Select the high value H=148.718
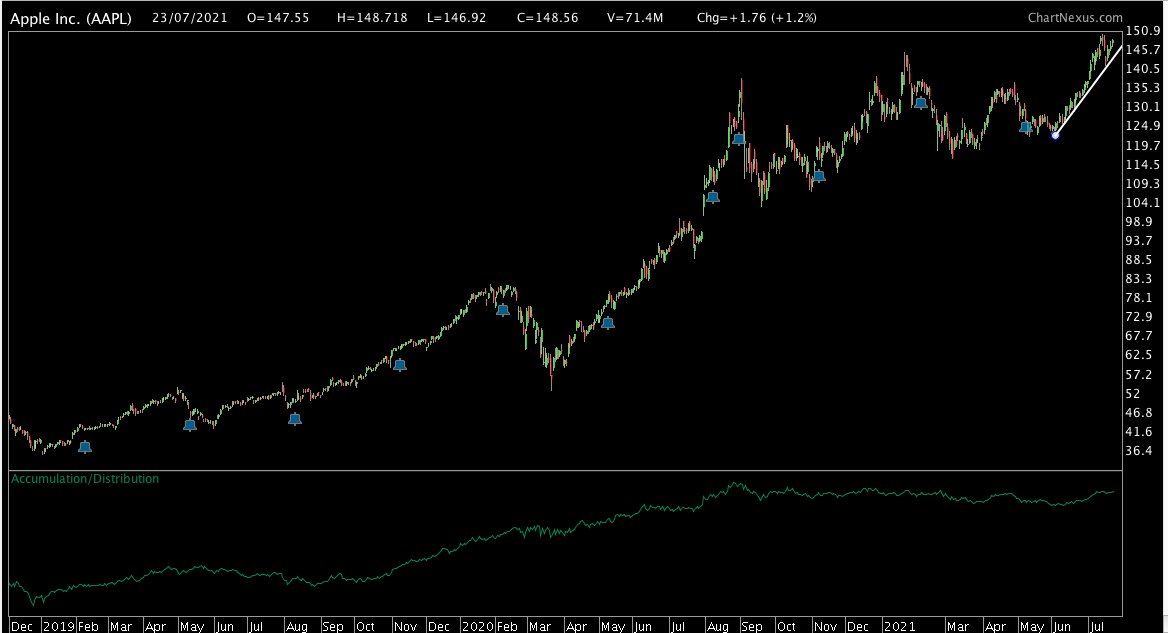This screenshot has height=633, width=1168. [x=372, y=18]
